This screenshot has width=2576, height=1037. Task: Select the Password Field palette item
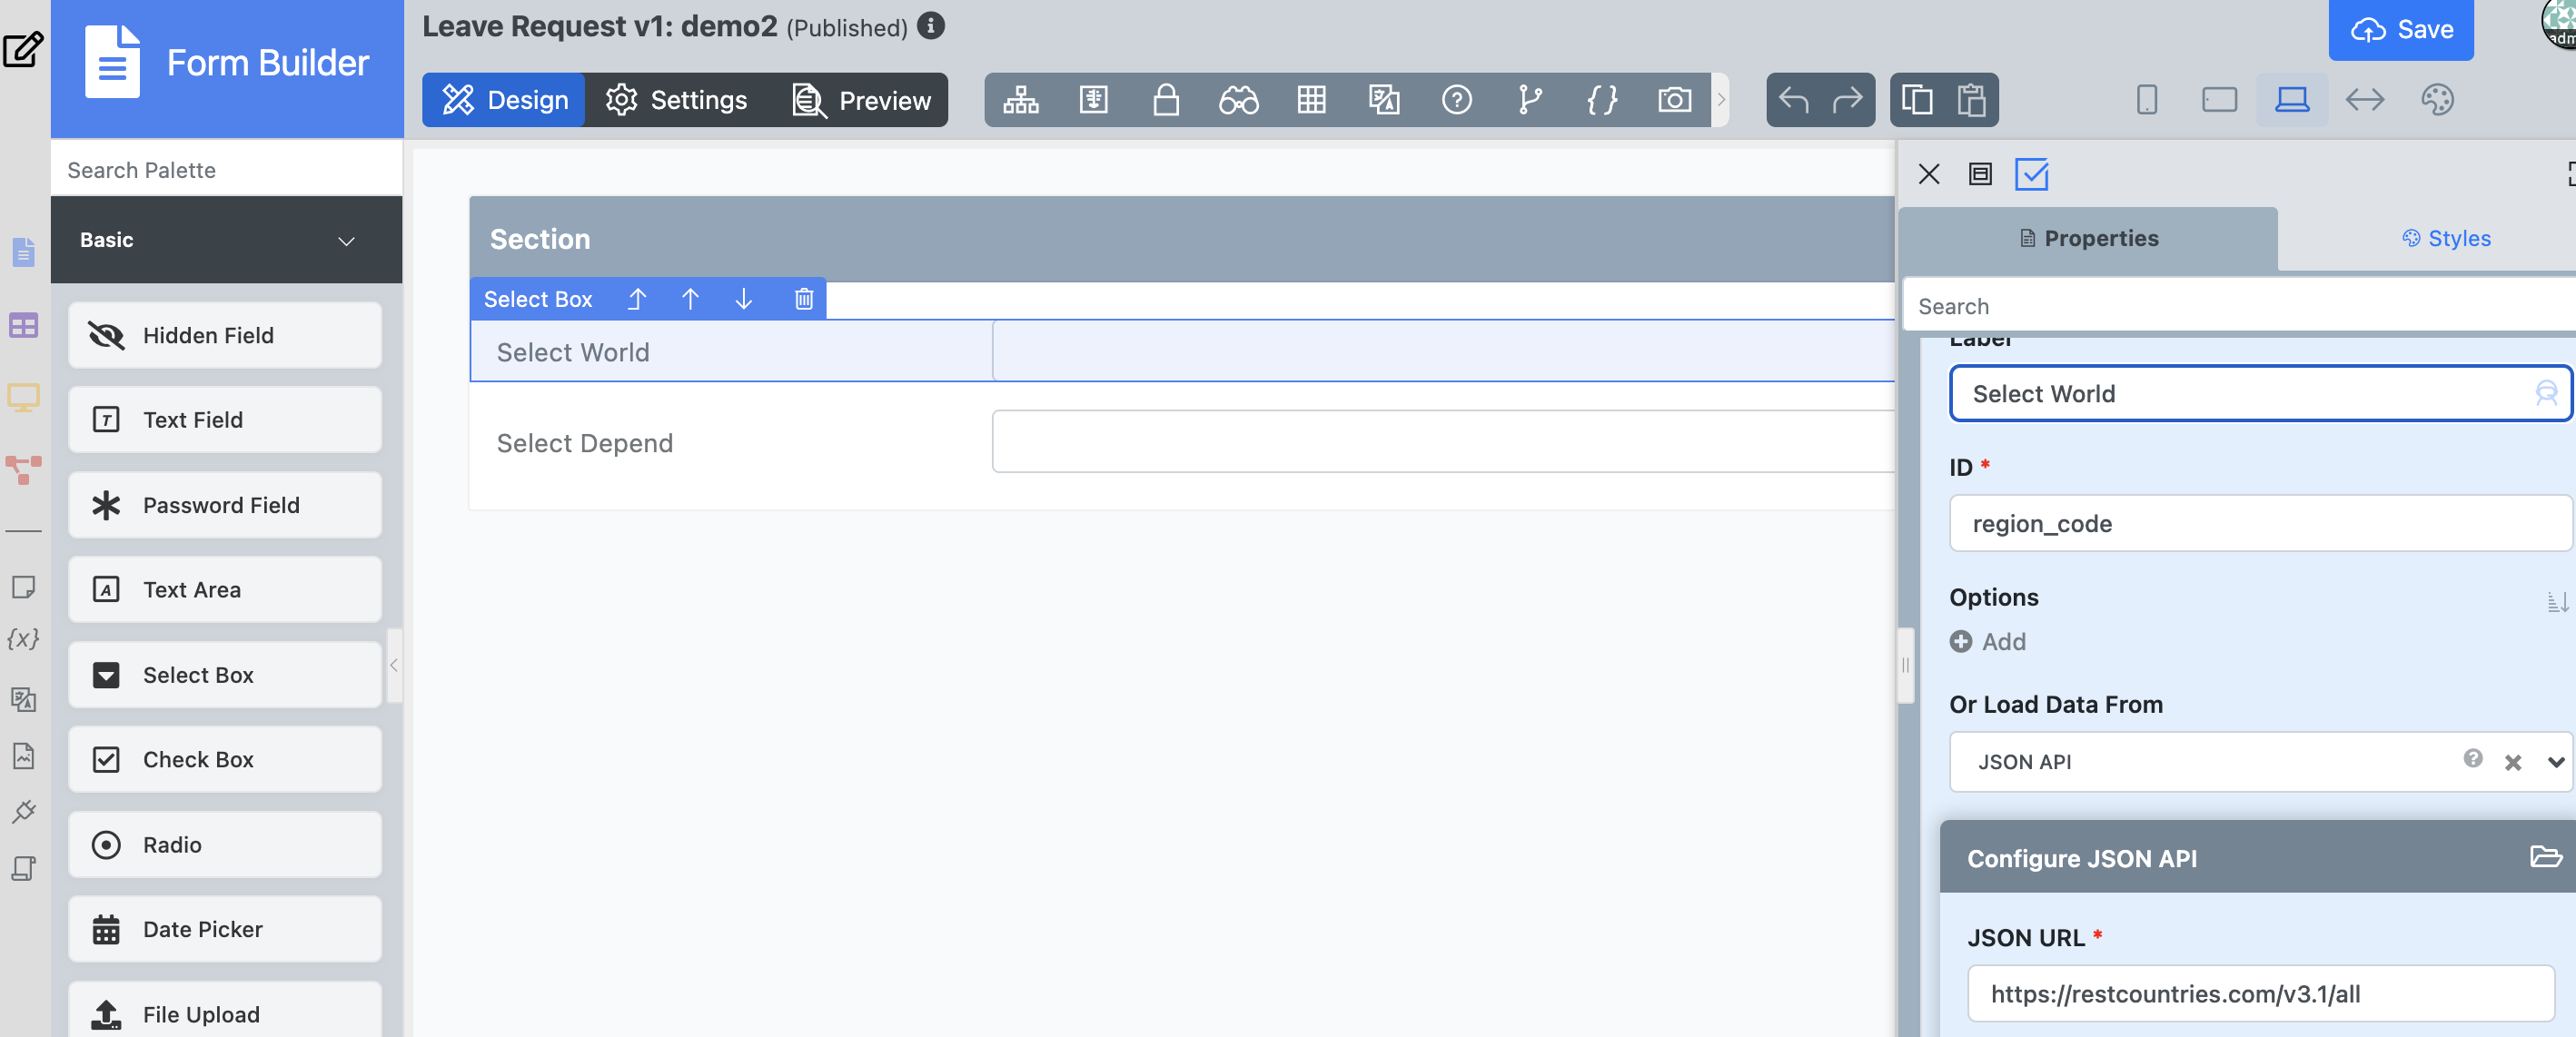click(x=225, y=505)
